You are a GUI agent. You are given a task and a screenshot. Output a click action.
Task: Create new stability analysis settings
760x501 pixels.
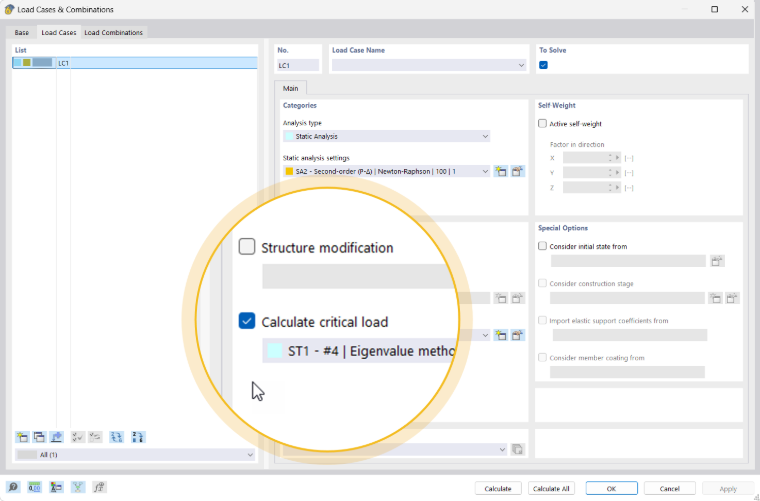click(x=501, y=335)
